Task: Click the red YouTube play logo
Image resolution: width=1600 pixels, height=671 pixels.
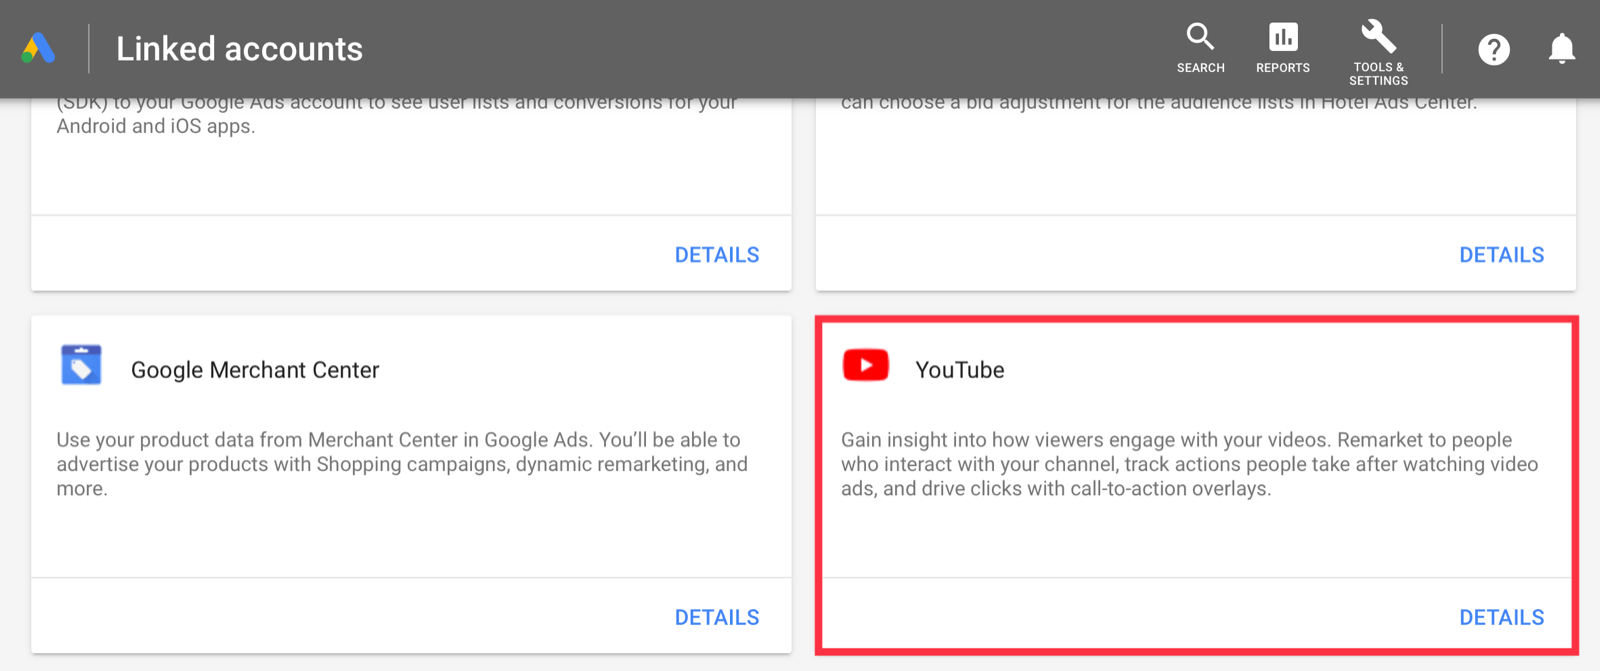Action: pos(866,366)
